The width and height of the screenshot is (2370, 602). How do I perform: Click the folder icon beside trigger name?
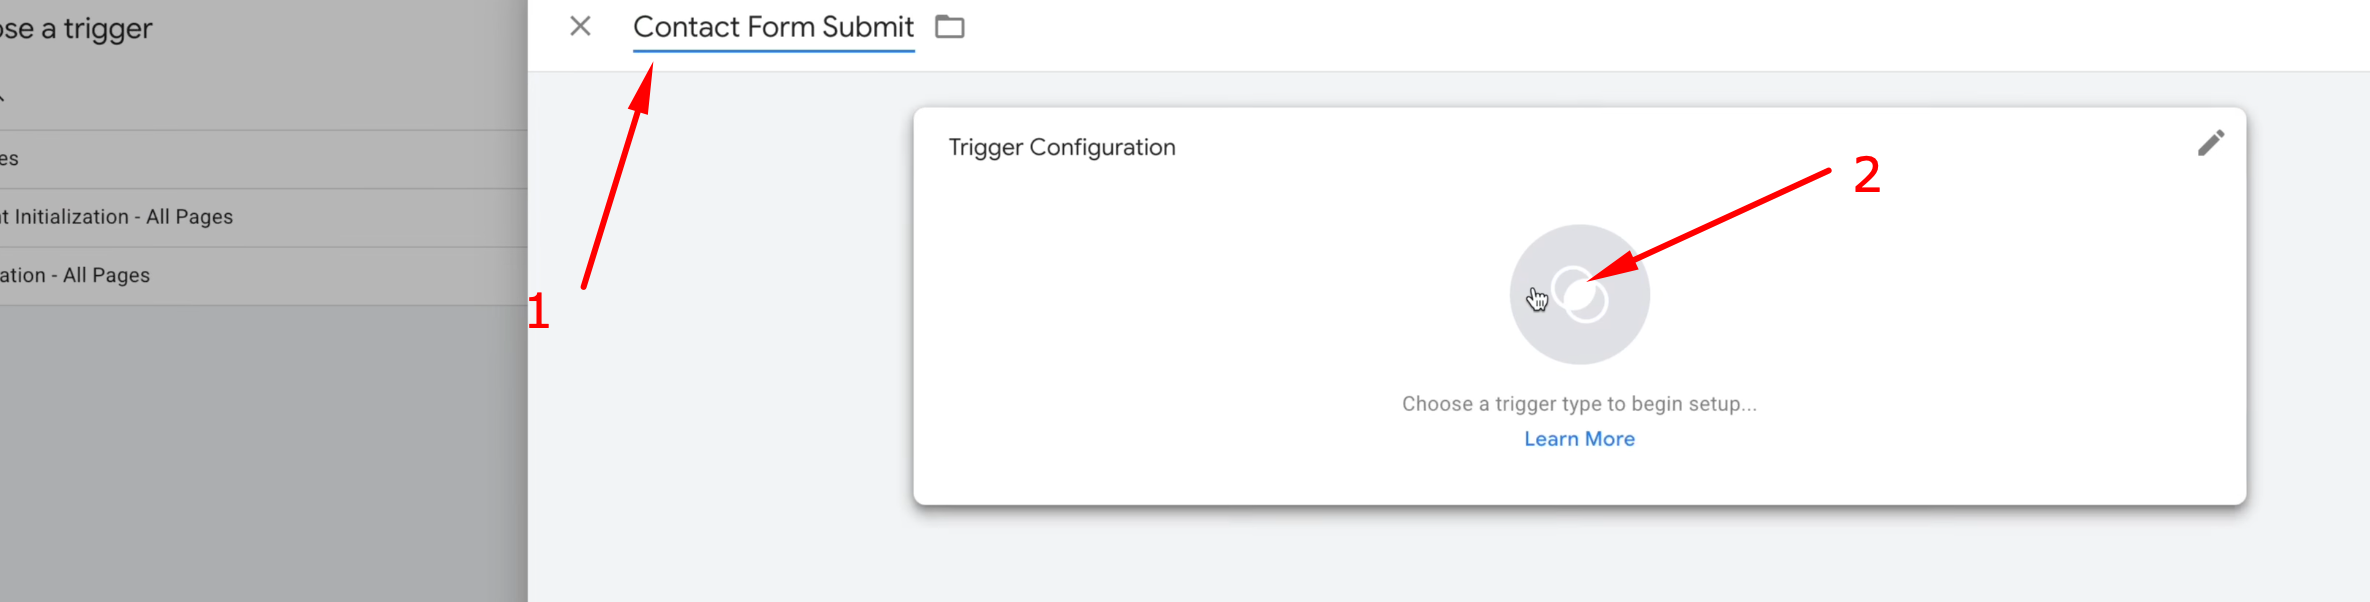[x=949, y=27]
